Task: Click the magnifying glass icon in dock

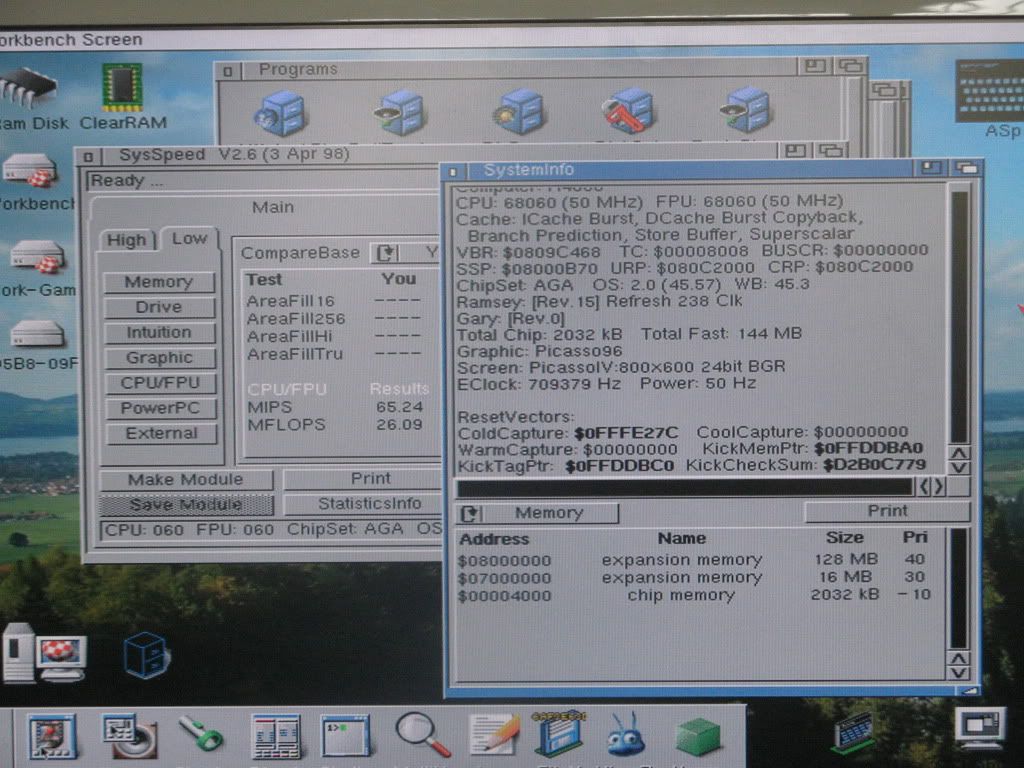Action: [x=422, y=734]
